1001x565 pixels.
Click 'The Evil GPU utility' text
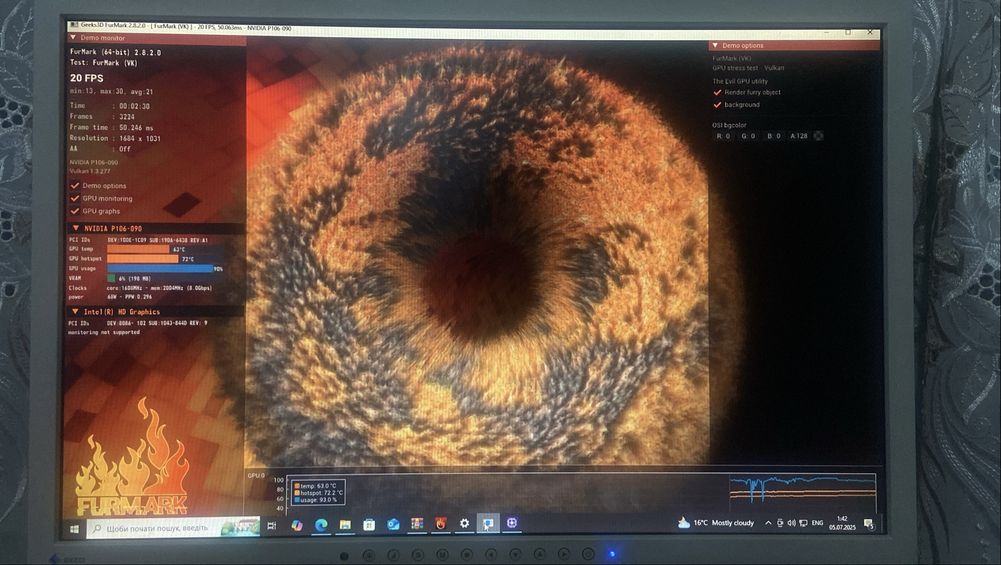(x=740, y=81)
